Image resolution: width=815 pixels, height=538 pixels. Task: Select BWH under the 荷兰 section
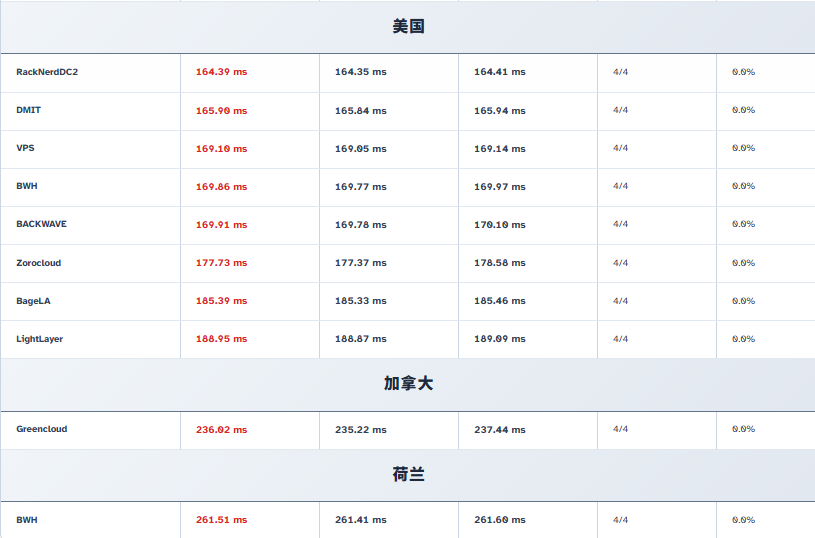tap(27, 520)
